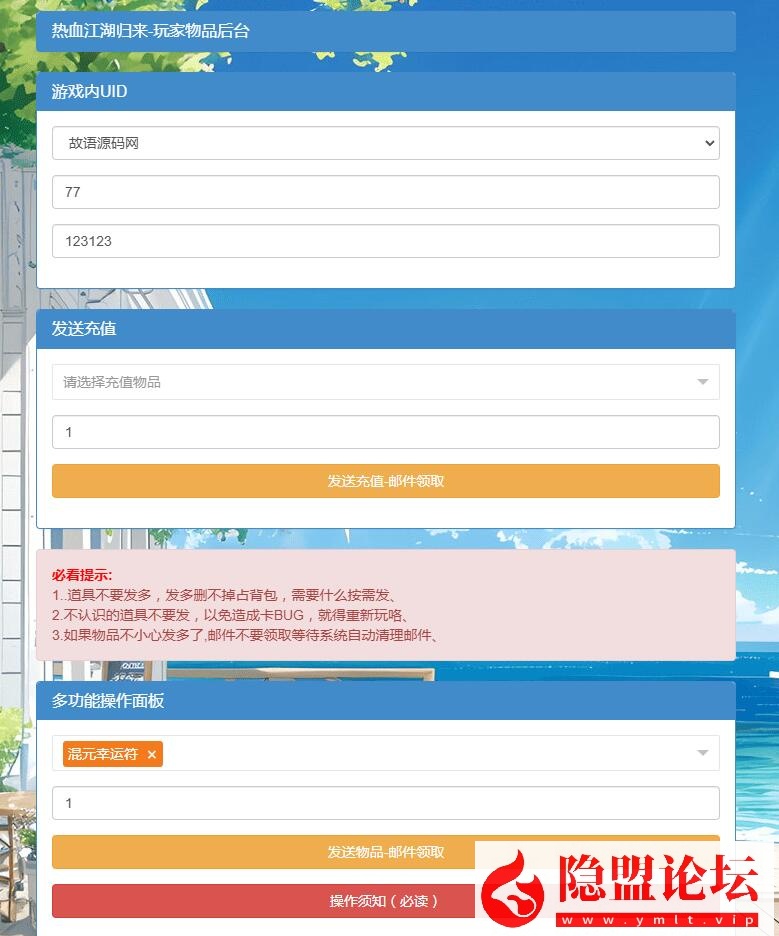This screenshot has height=936, width=779.
Task: Click the 混元幸运符 tag label
Action: [x=103, y=754]
